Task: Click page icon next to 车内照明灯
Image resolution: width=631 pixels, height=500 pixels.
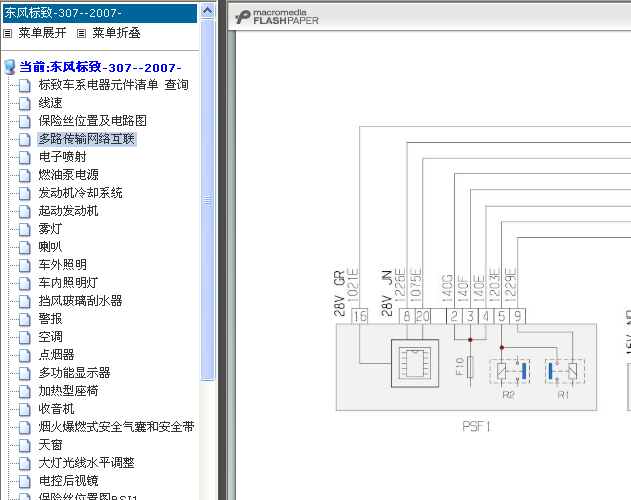Action: tap(25, 283)
